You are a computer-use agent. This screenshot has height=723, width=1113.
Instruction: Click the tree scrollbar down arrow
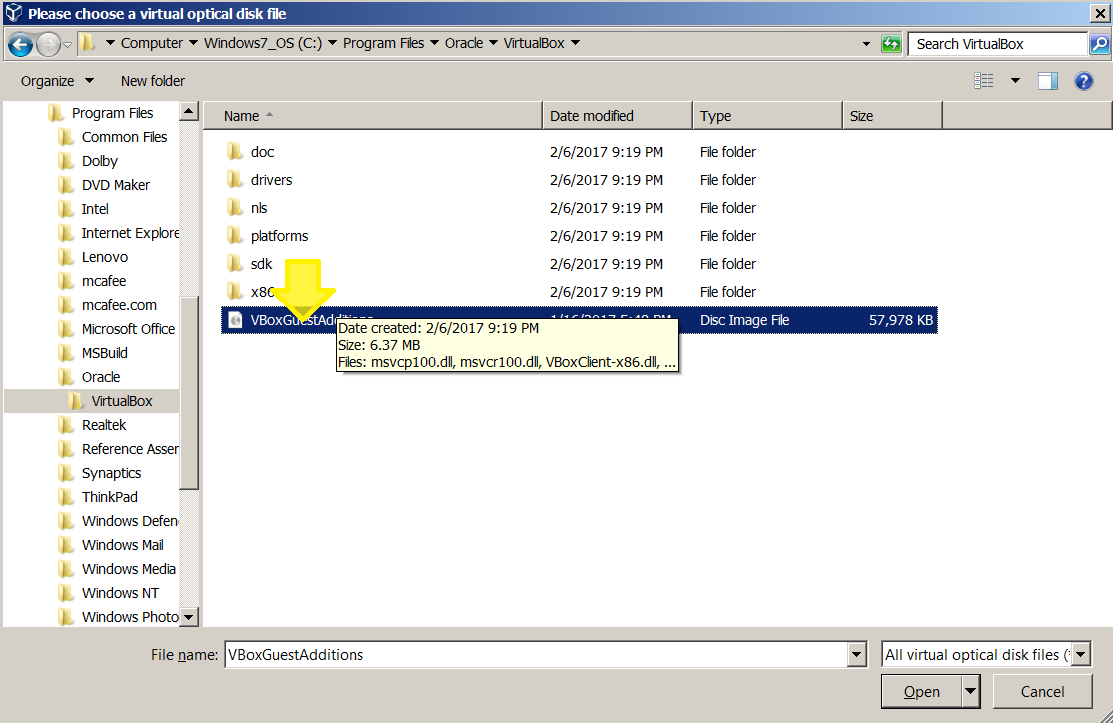(x=189, y=617)
